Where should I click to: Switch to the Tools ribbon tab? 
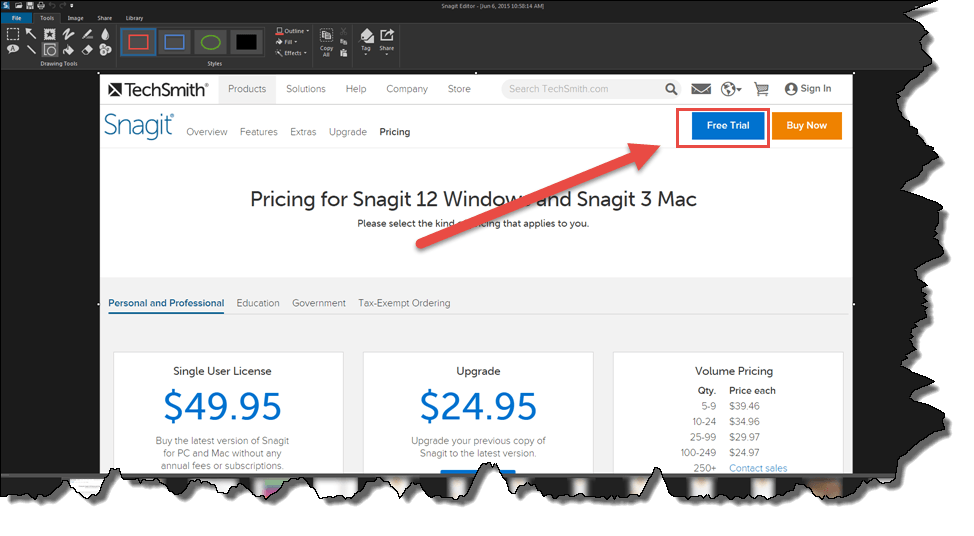tap(47, 18)
